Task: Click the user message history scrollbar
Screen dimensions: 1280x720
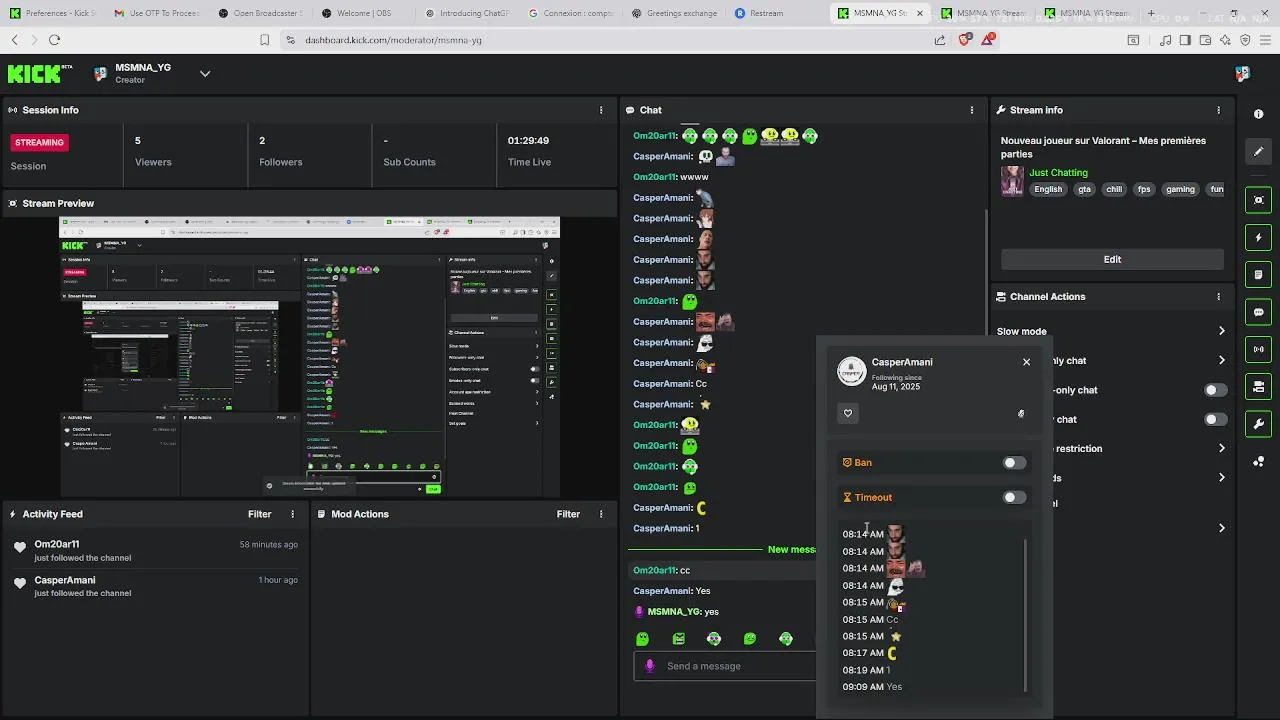Action: coord(1025,615)
